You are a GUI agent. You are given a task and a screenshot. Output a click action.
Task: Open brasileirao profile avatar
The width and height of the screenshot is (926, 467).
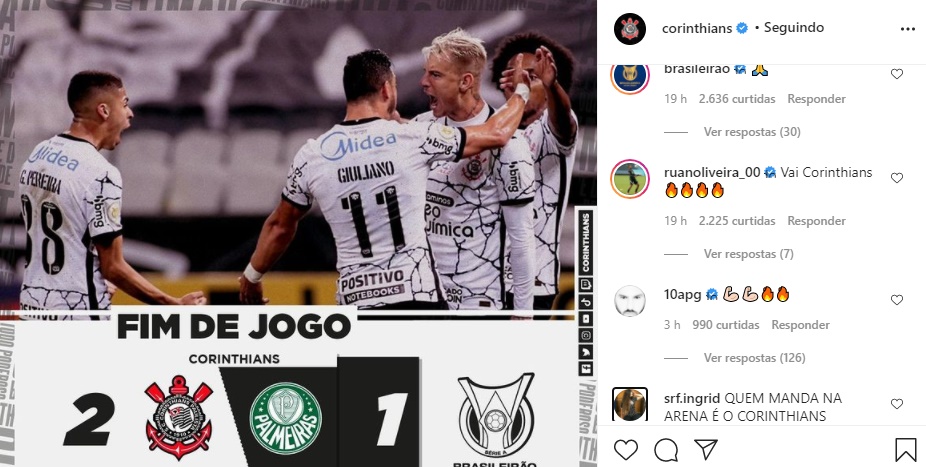(630, 77)
